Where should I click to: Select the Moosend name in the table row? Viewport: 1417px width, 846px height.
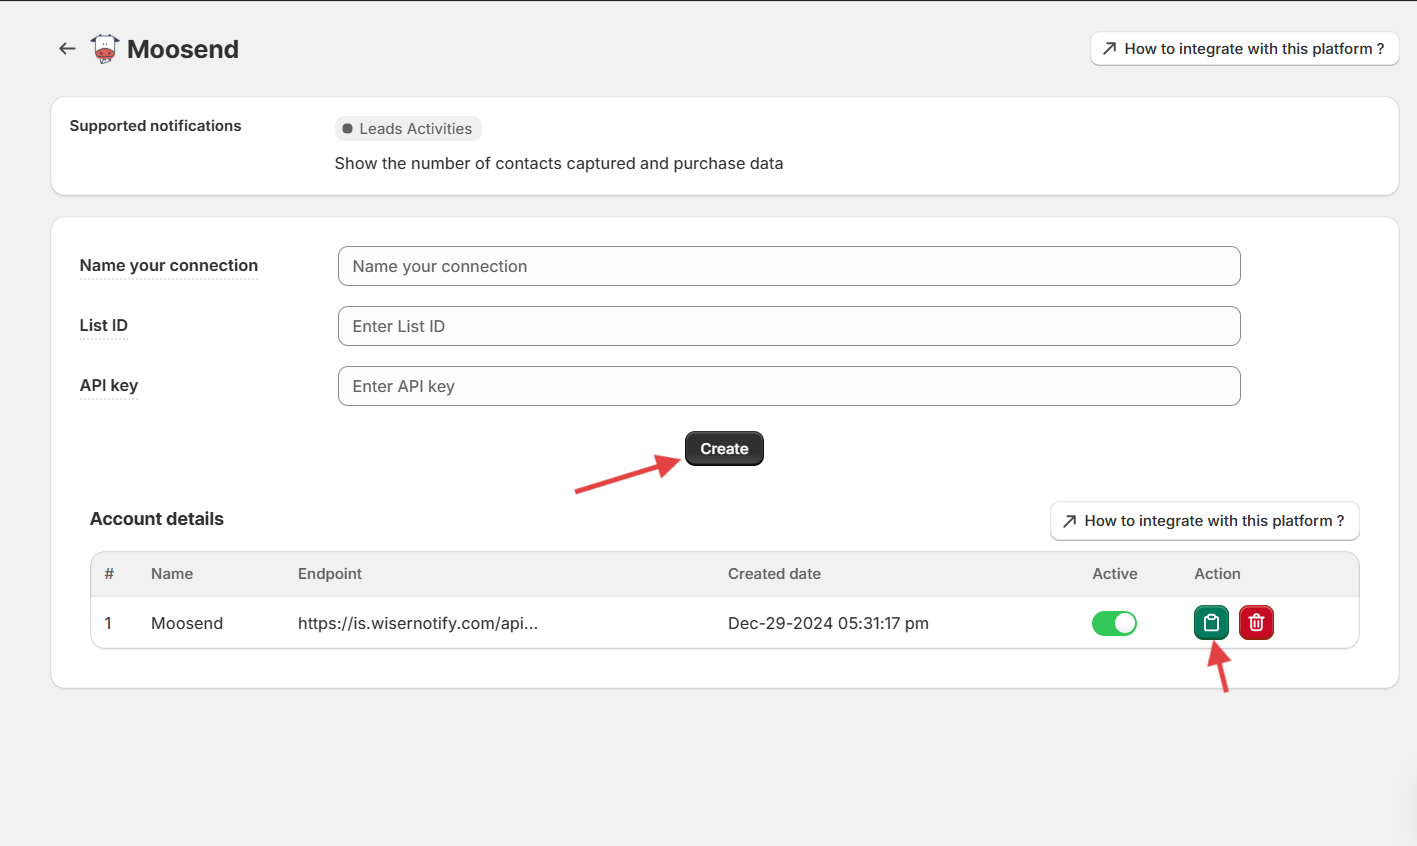[186, 623]
